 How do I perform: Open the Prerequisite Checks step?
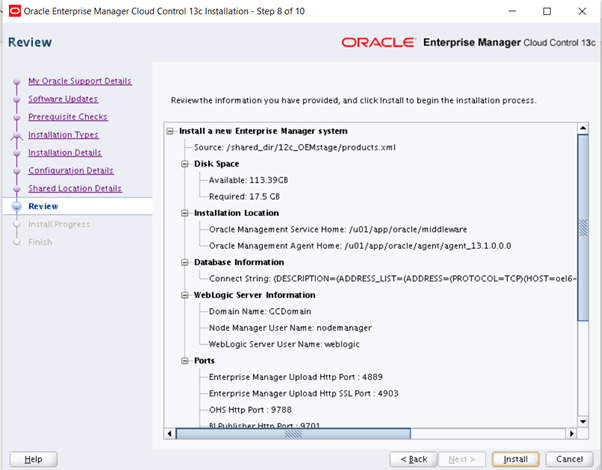pos(67,117)
